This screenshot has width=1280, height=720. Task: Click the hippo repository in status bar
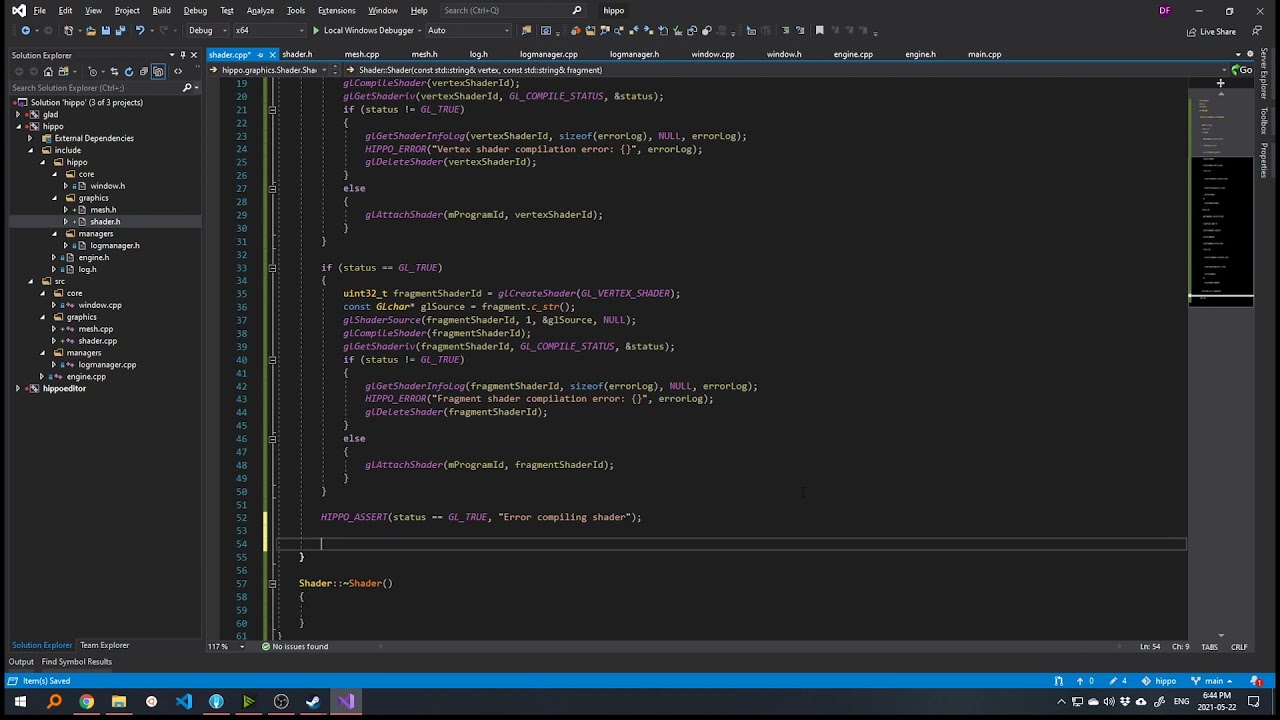[1159, 681]
